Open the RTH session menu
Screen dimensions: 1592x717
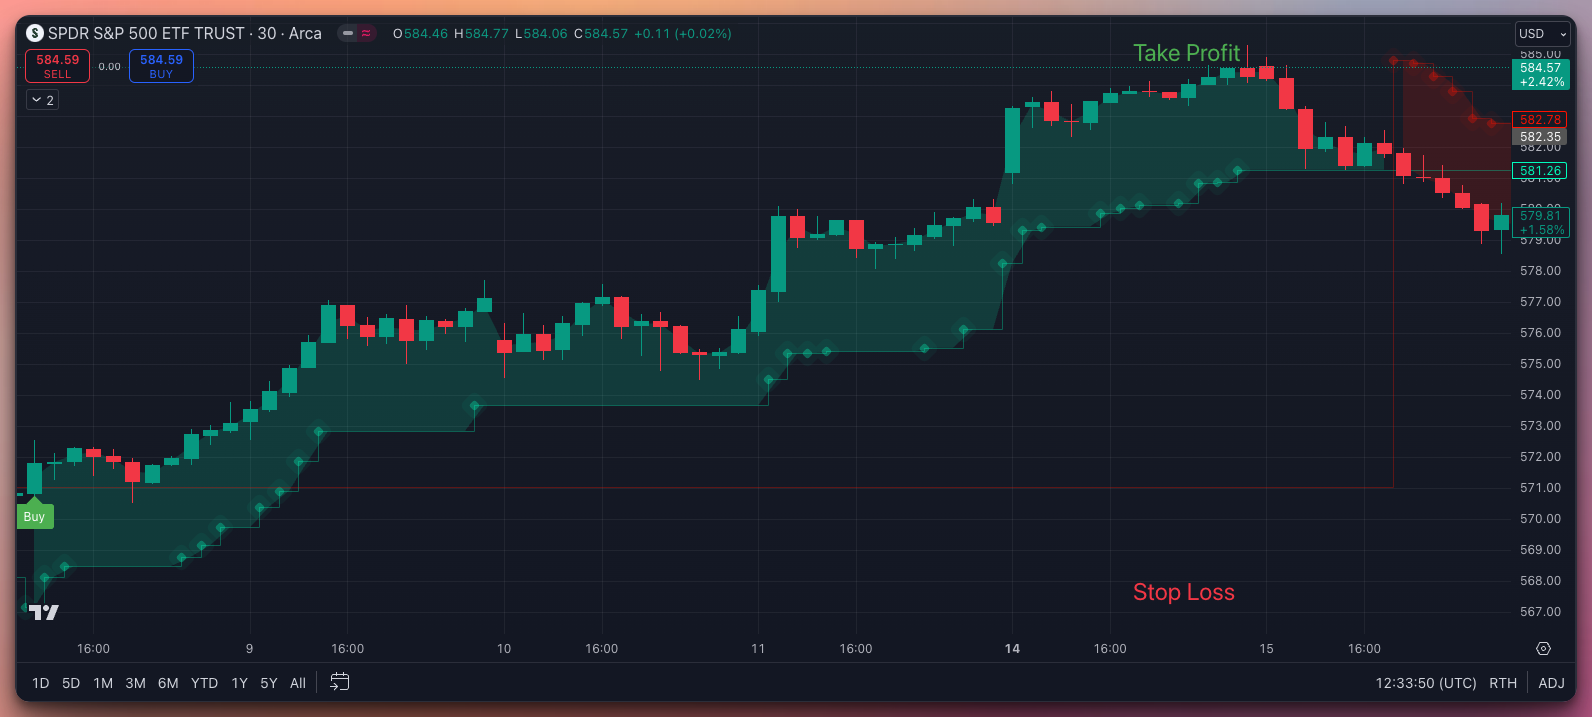coord(1503,683)
